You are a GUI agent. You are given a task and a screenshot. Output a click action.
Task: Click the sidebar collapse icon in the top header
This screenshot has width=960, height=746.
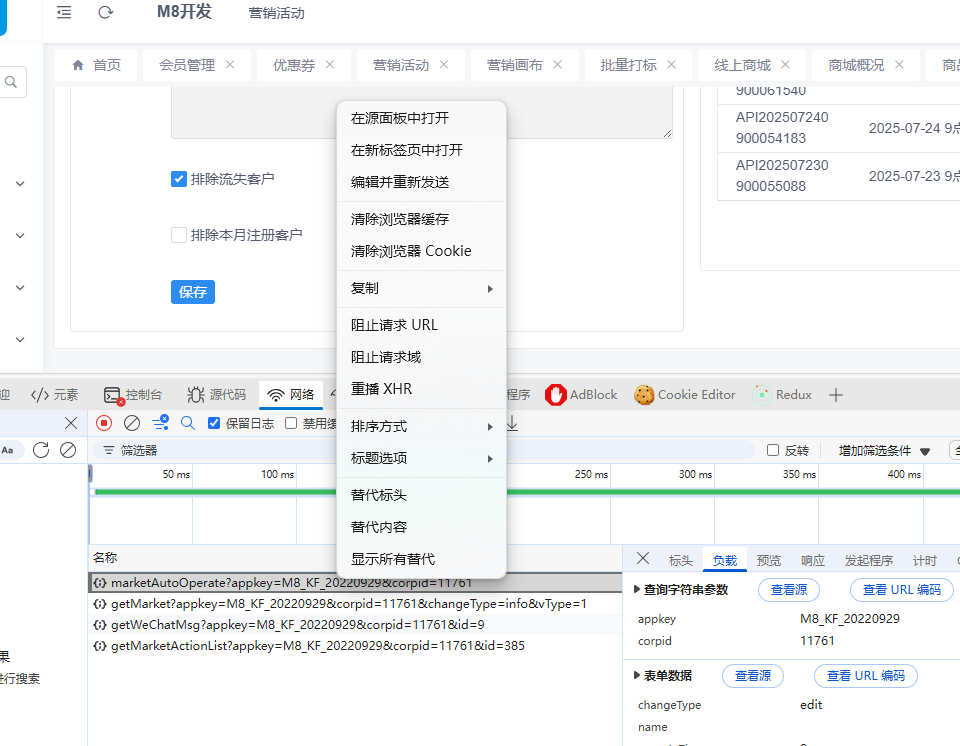[64, 12]
